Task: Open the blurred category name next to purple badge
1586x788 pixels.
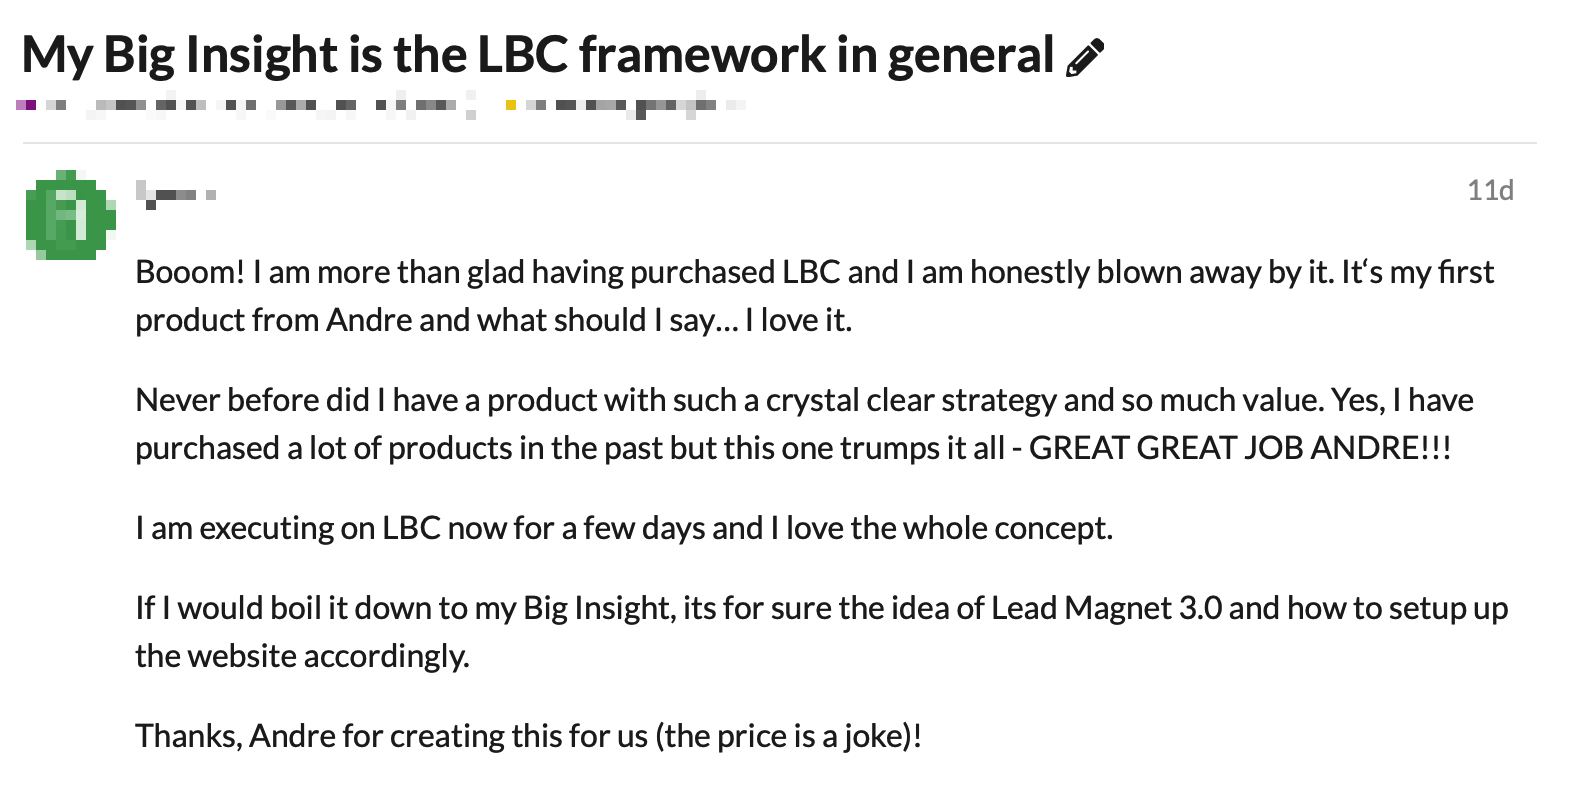Action: [260, 104]
